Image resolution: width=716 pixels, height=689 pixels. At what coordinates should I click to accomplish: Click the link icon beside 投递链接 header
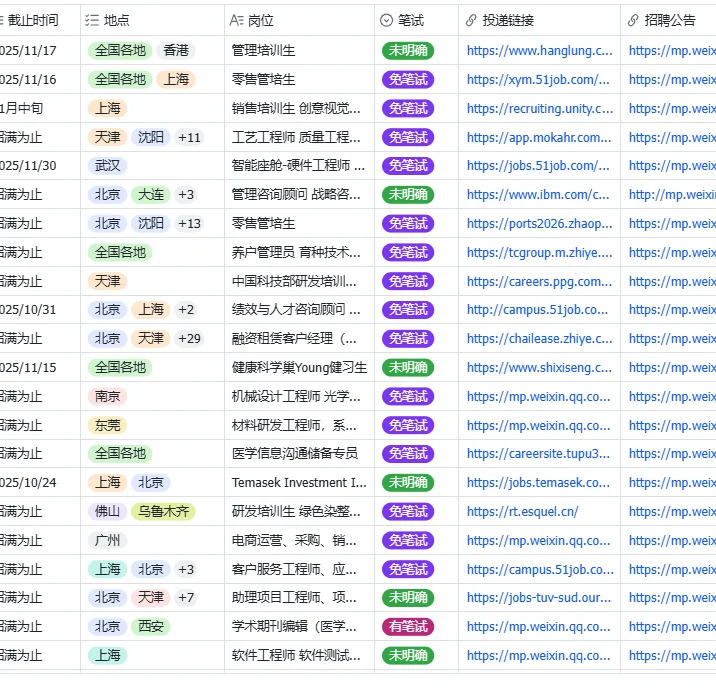point(471,20)
